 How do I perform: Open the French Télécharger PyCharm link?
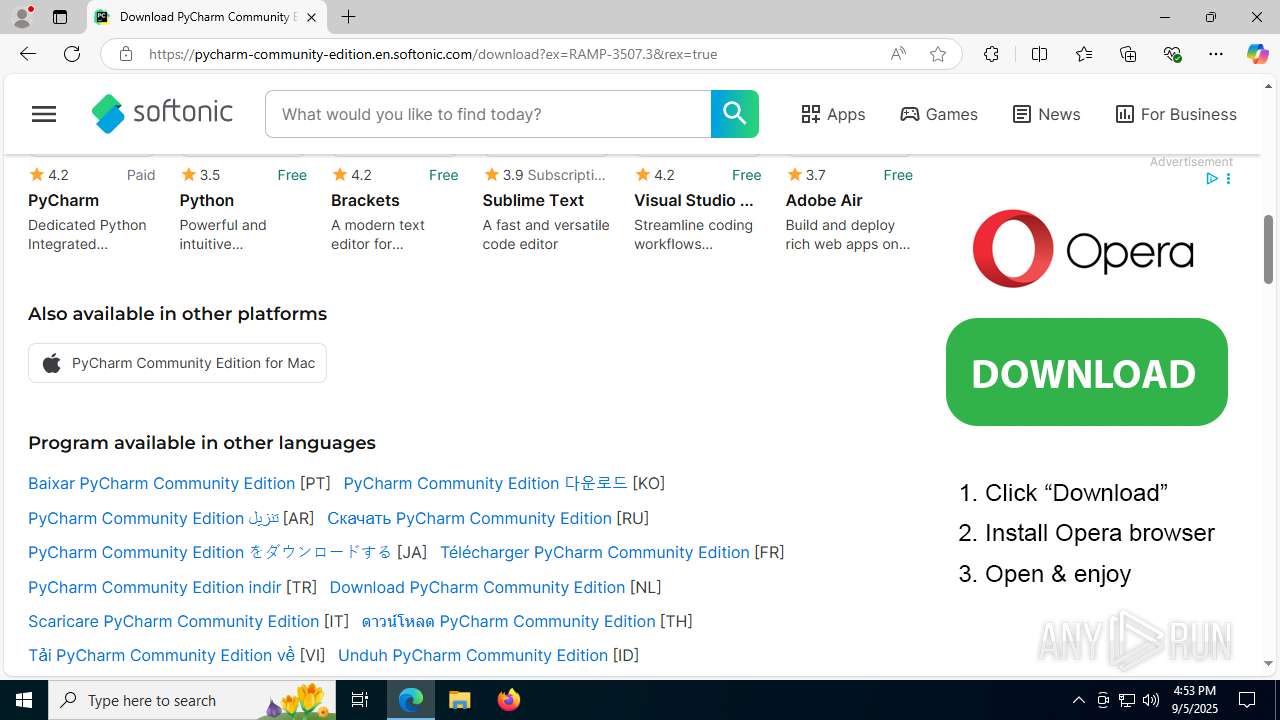click(595, 552)
